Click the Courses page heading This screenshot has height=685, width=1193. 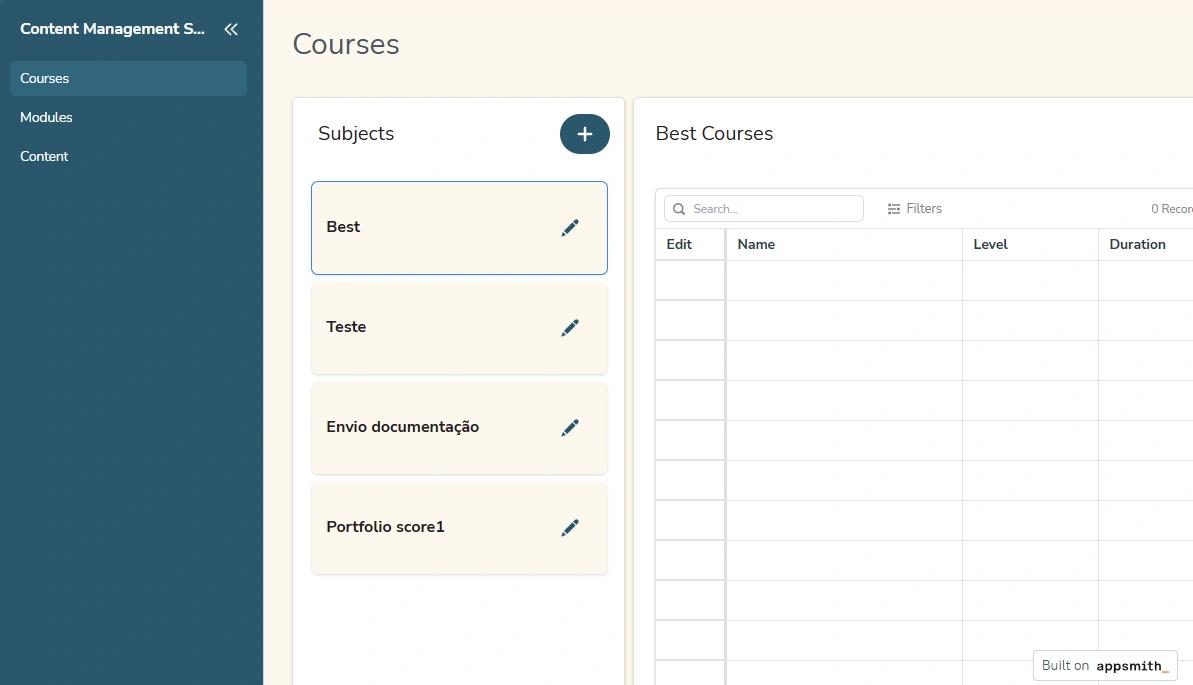pos(346,44)
